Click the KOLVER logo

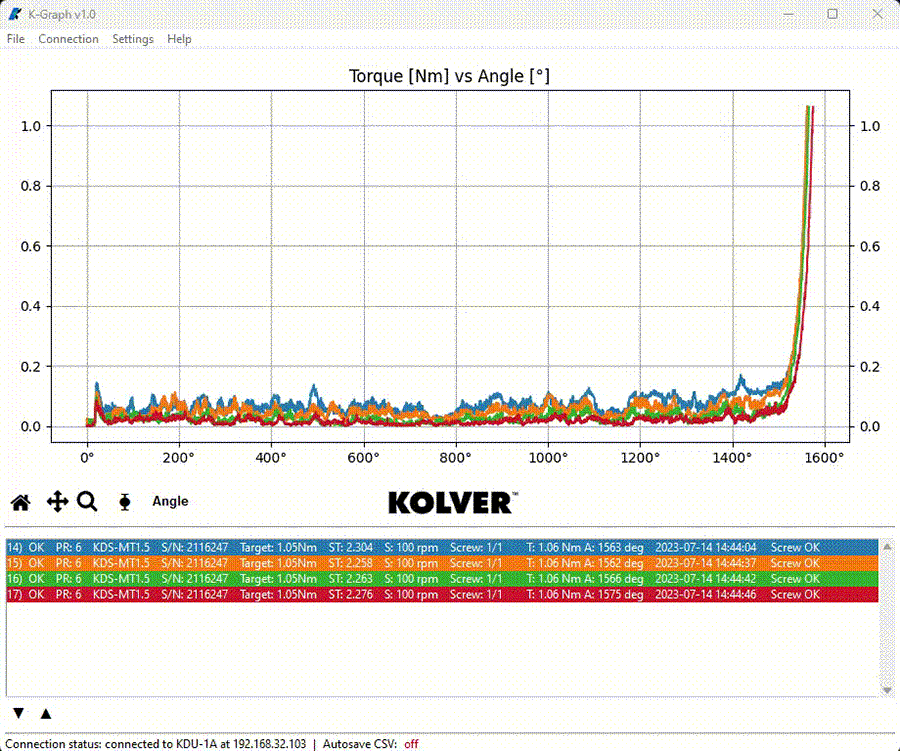coord(453,502)
